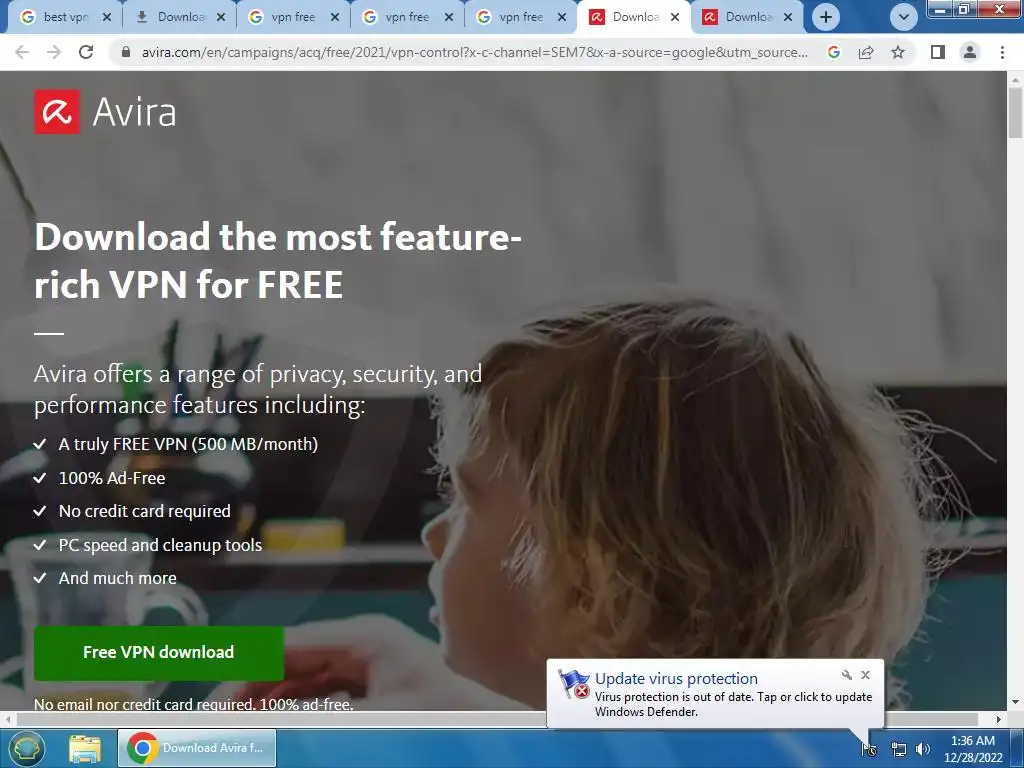The height and width of the screenshot is (768, 1024).
Task: Click Chrome 'Download Avira f...' taskbar button
Action: [x=197, y=748]
